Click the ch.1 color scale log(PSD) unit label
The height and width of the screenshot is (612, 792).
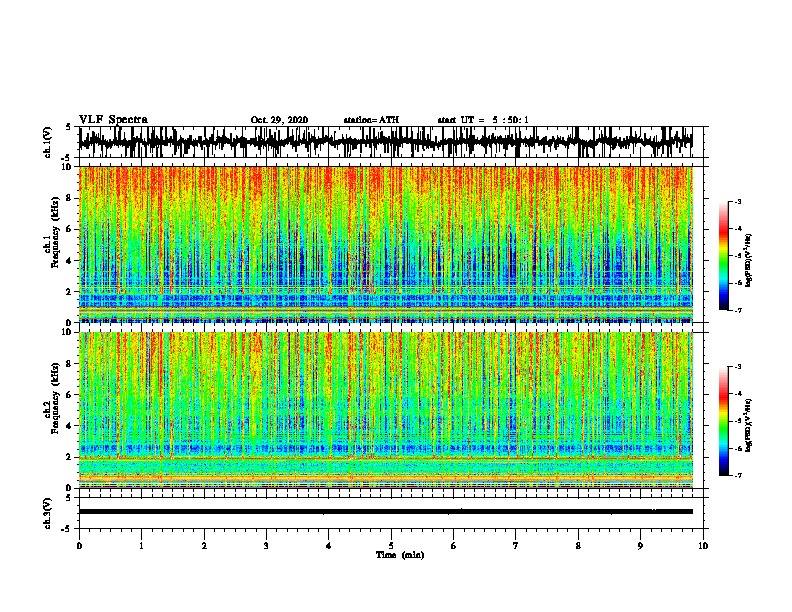coord(749,260)
